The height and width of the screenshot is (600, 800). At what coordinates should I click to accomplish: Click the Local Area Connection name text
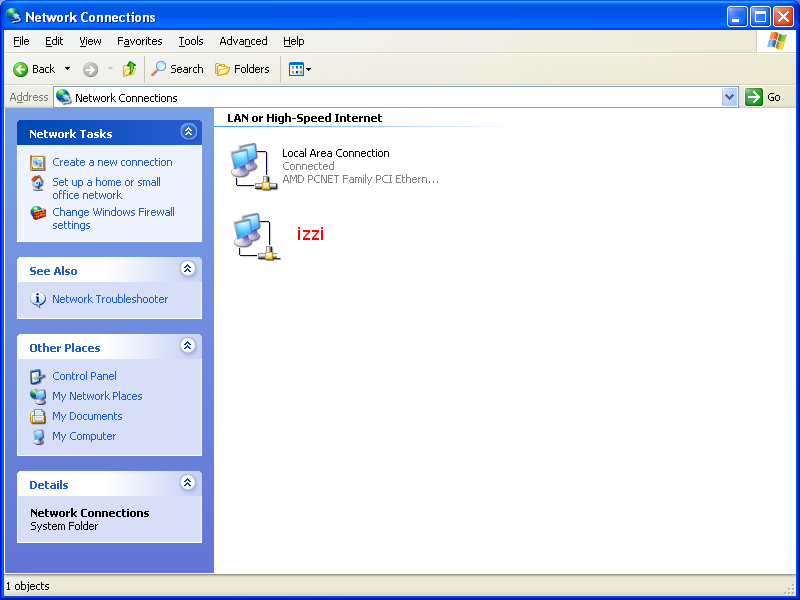click(336, 153)
